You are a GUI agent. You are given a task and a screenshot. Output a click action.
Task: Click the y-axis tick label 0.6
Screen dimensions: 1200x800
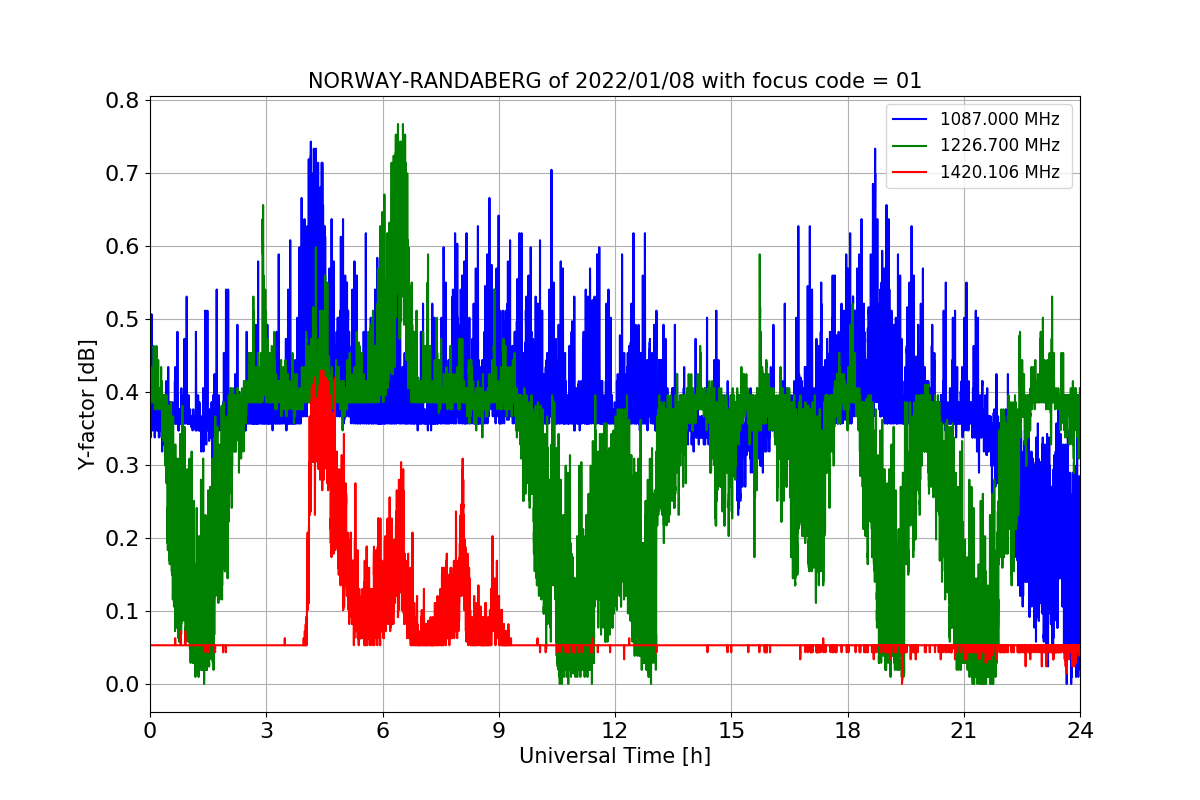pyautogui.click(x=123, y=247)
